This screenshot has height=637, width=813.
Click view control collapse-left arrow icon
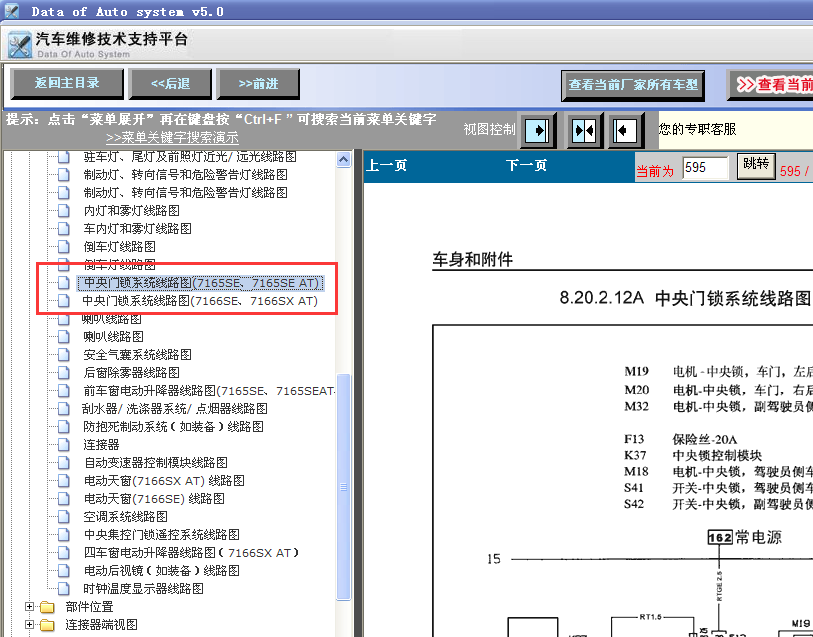tap(625, 130)
